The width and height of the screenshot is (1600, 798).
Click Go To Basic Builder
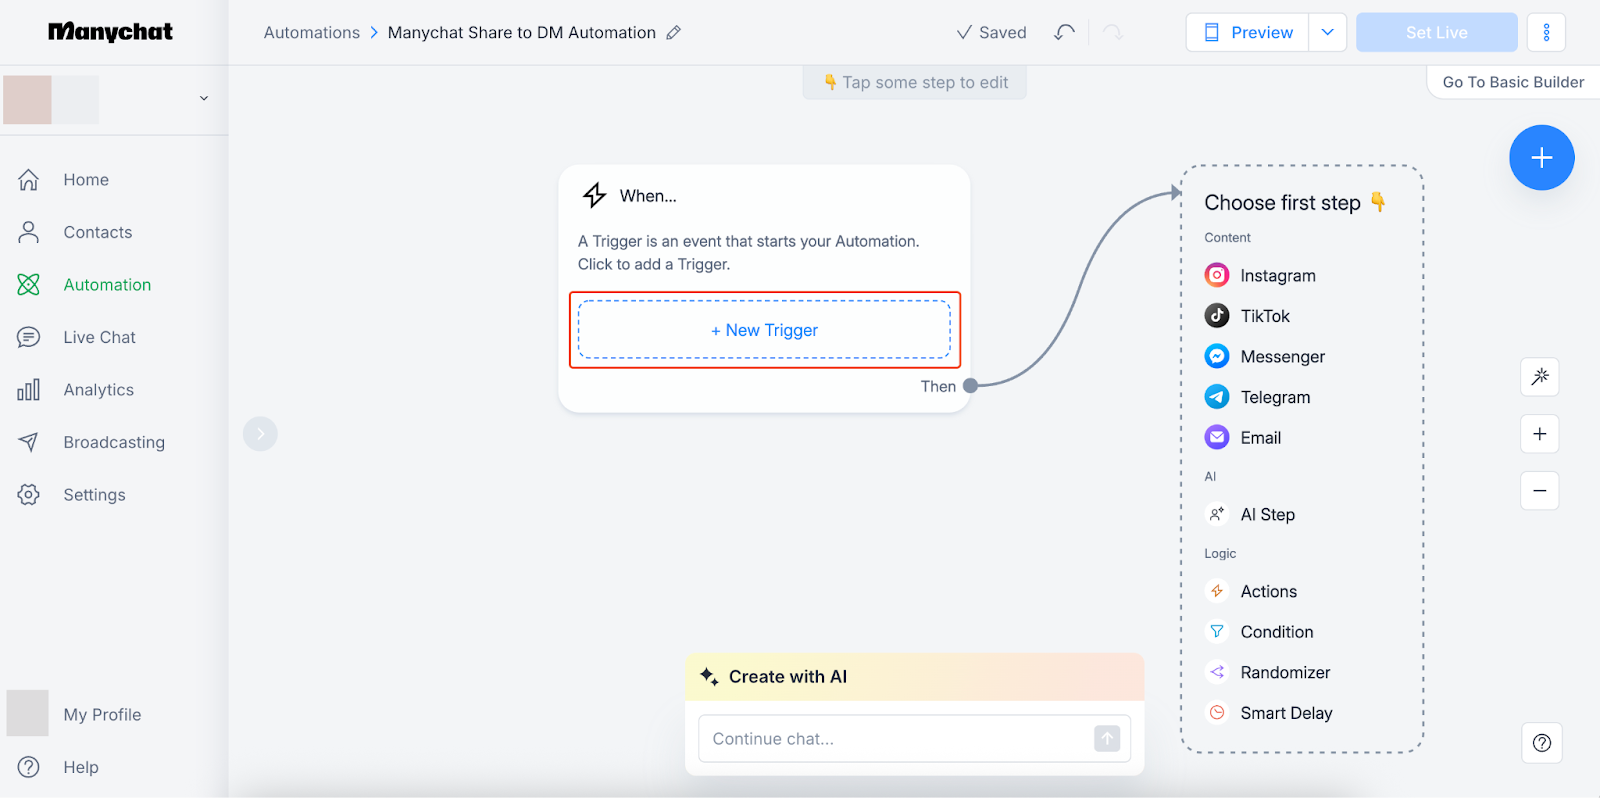click(1512, 83)
